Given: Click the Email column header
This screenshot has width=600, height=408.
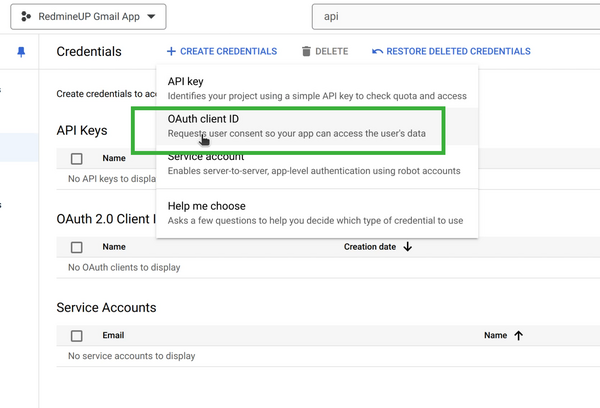Looking at the screenshot, I should tap(113, 336).
